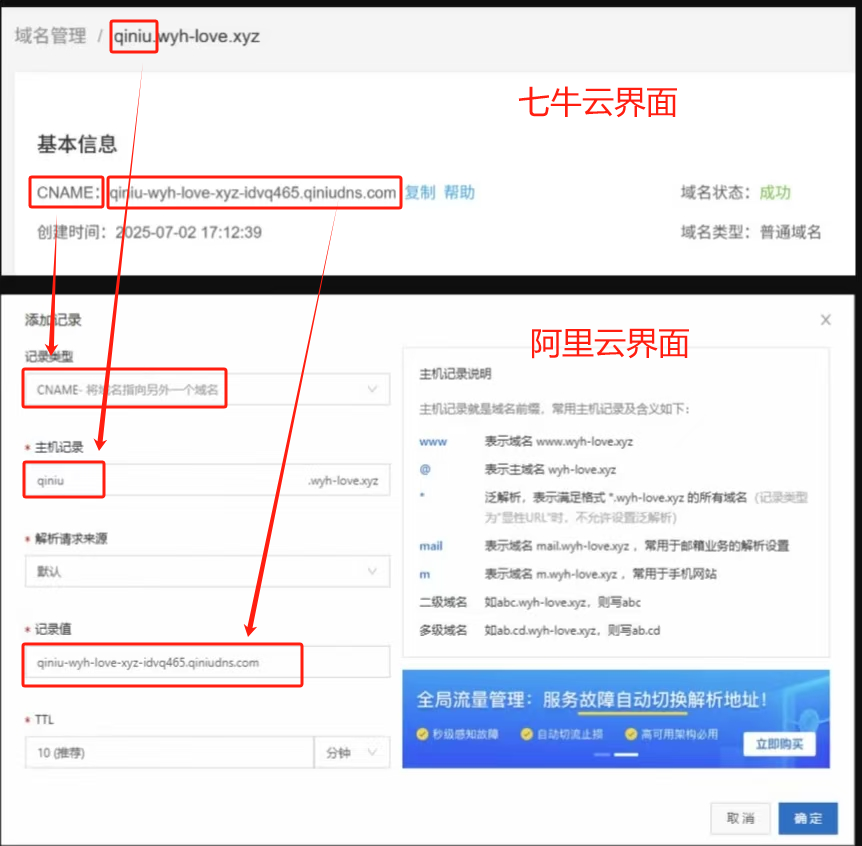The height and width of the screenshot is (846, 862).
Task: Click the 自动切流止损 checkmark icon in banner
Action: (x=526, y=734)
